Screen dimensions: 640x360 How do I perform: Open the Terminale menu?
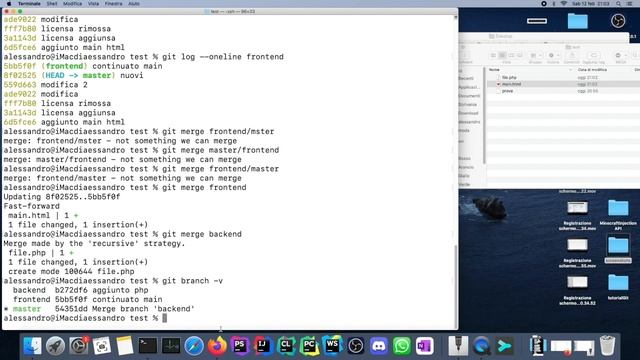(x=29, y=4)
